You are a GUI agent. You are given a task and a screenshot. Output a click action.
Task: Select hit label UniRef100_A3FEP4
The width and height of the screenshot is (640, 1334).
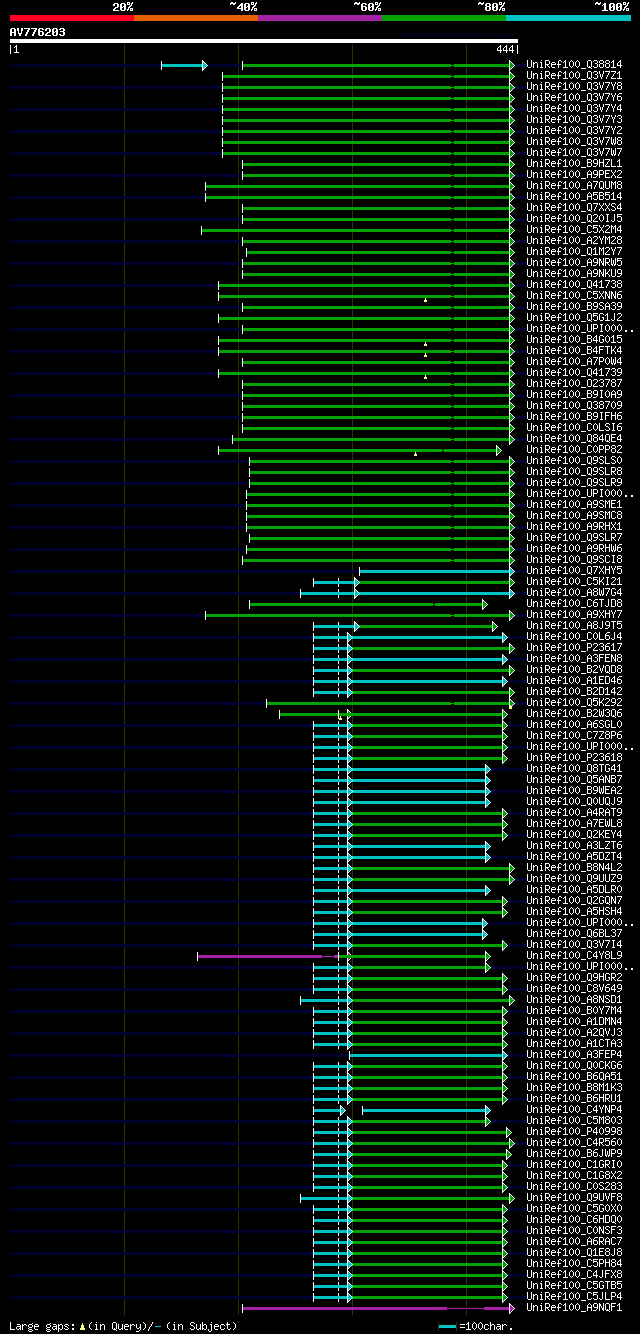[x=574, y=1054]
